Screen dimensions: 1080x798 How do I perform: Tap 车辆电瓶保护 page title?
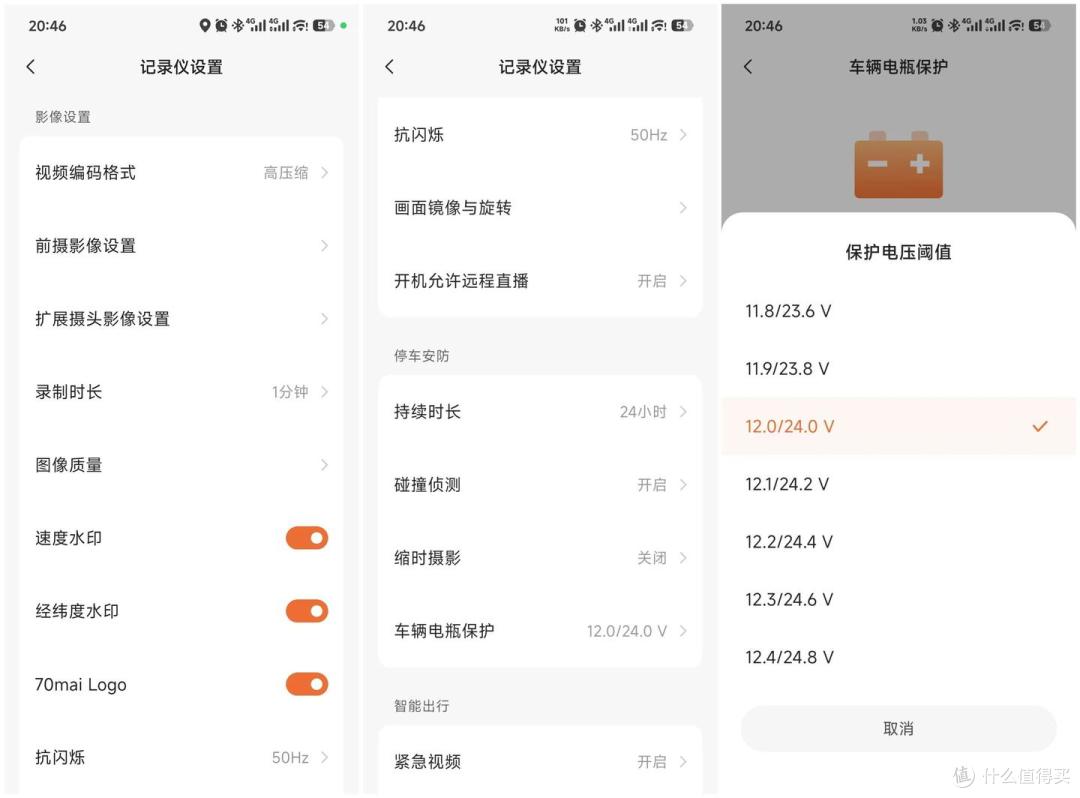pos(898,67)
